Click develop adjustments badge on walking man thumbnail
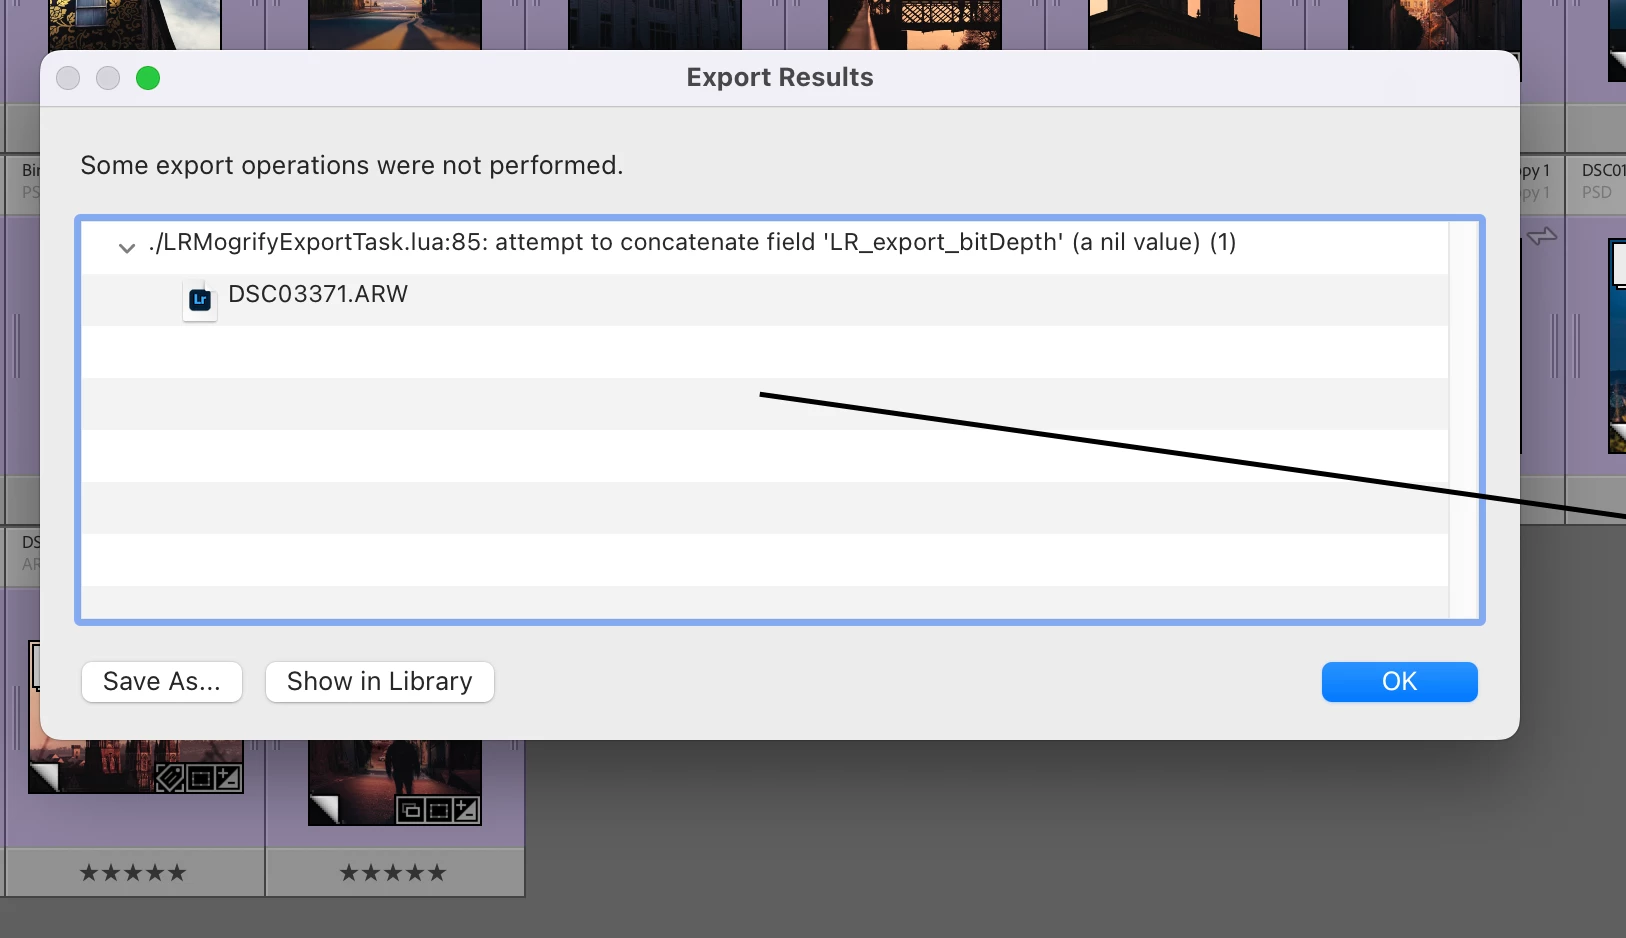1626x938 pixels. [x=467, y=810]
